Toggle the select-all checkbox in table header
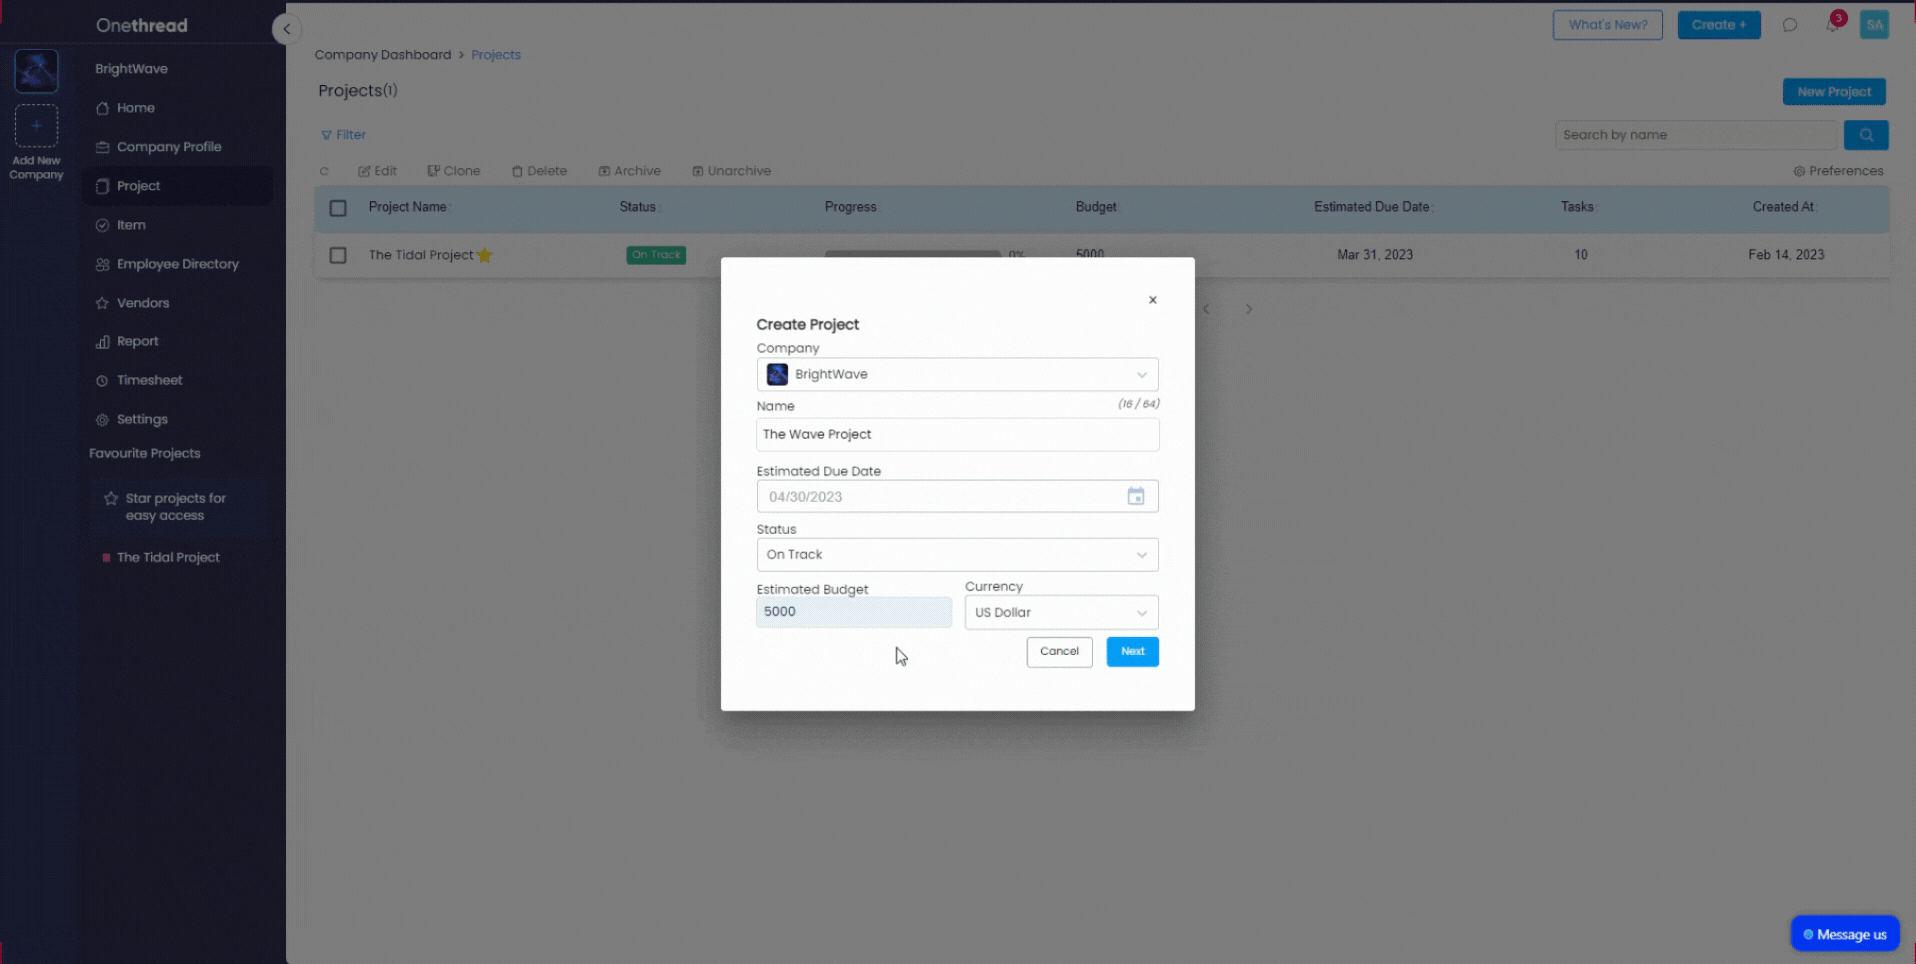 coord(338,208)
